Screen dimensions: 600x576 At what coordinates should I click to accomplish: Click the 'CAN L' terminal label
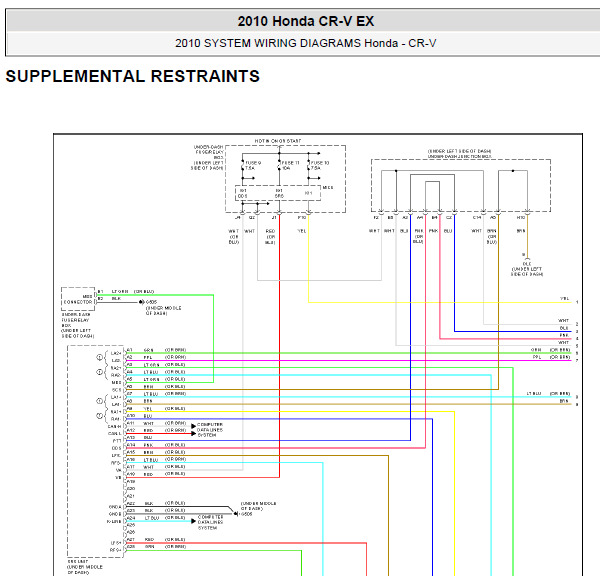[115, 434]
